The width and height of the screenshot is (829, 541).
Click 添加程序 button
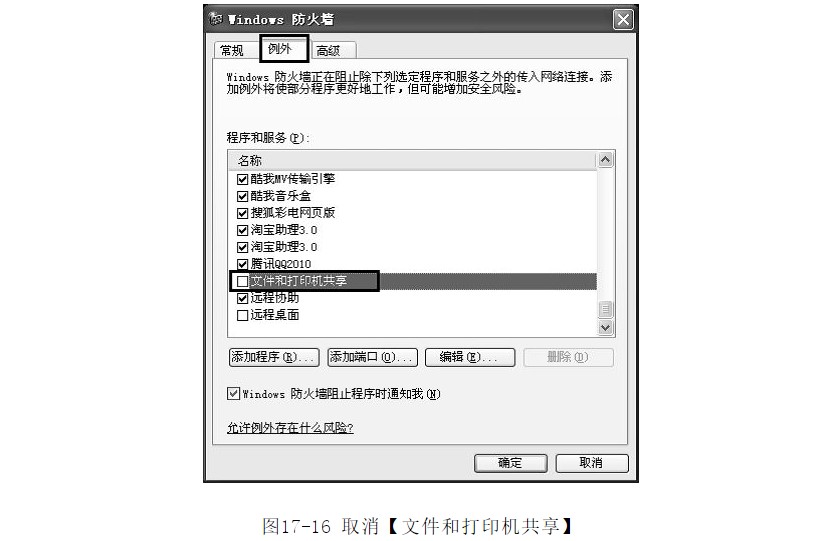pyautogui.click(x=274, y=357)
